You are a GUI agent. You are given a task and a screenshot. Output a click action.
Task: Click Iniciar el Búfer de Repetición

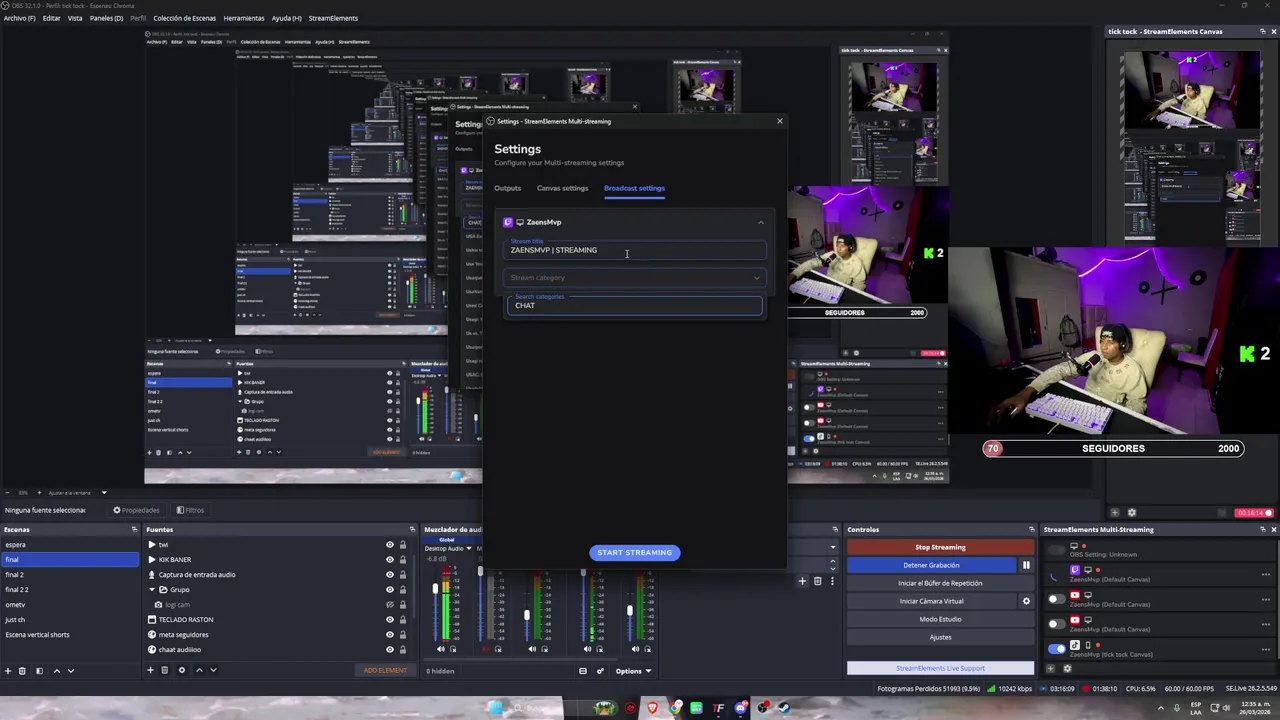940,583
